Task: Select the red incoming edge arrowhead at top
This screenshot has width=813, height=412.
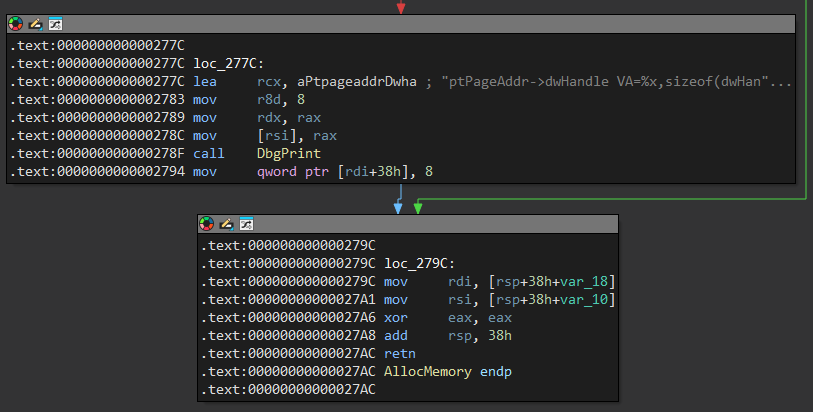Action: pyautogui.click(x=401, y=8)
